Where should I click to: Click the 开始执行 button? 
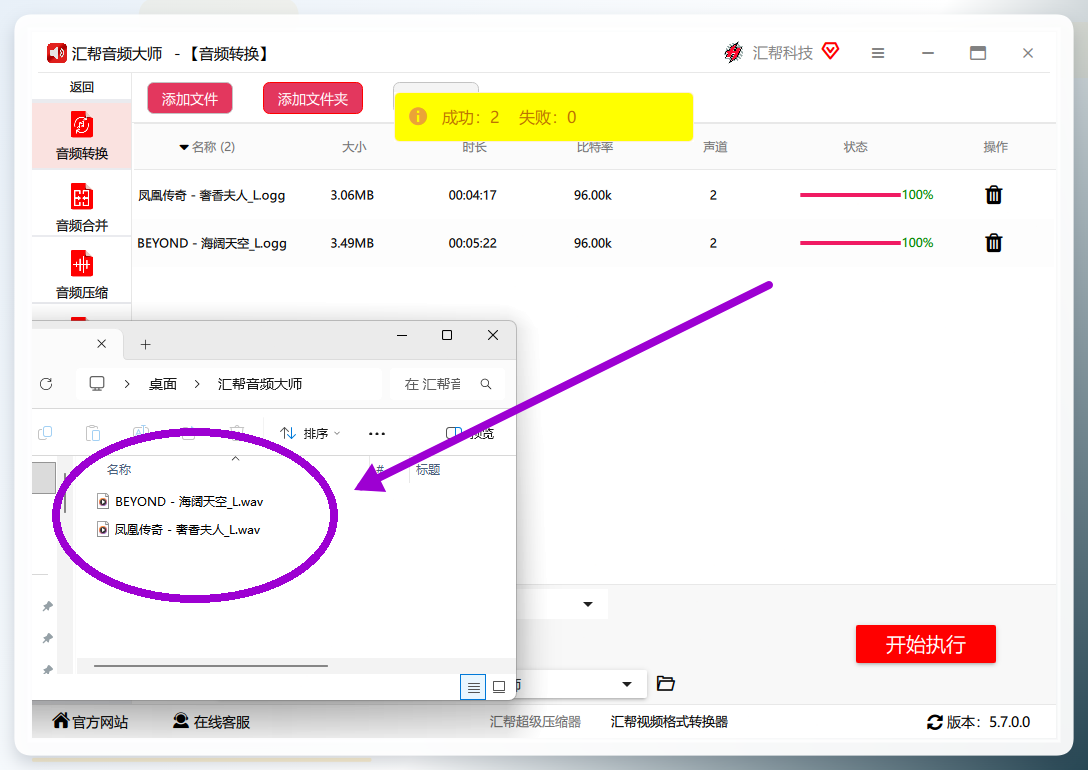click(926, 644)
